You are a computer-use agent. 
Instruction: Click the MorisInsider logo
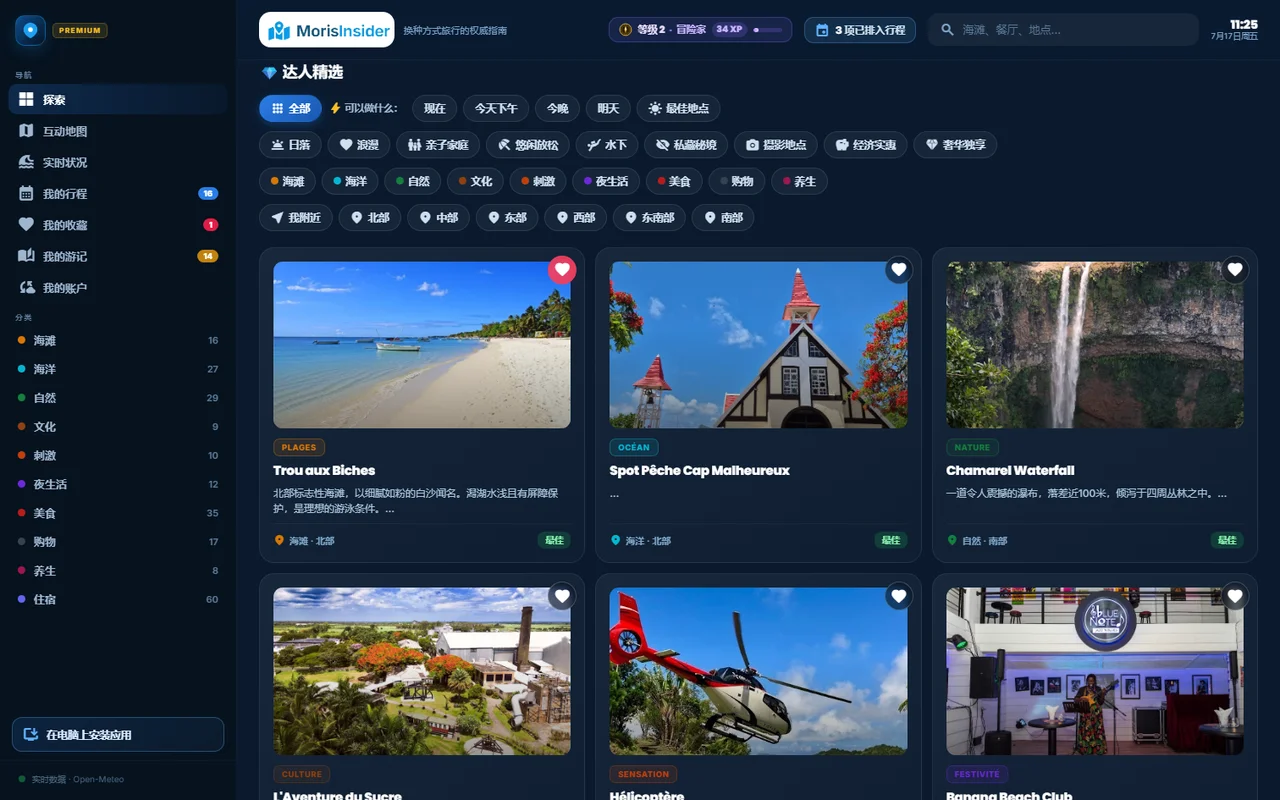pos(327,30)
